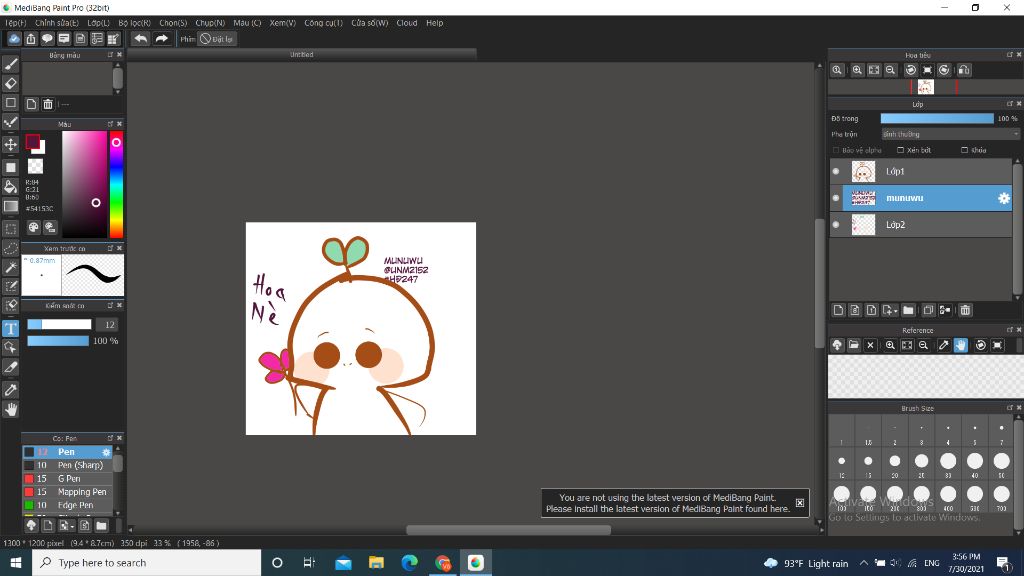Zoom in on the Navigator panel
Image resolution: width=1024 pixels, height=576 pixels.
(x=857, y=70)
